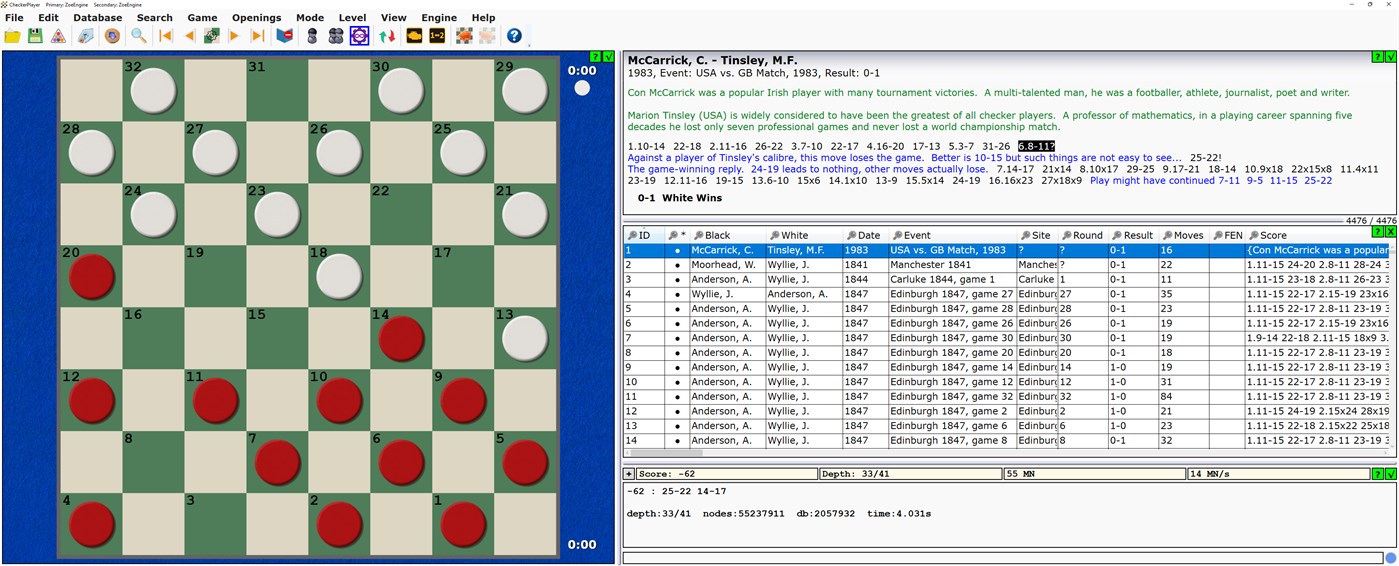Click green ? button on database list panel
Screen dimensions: 1399x566
click(1378, 231)
